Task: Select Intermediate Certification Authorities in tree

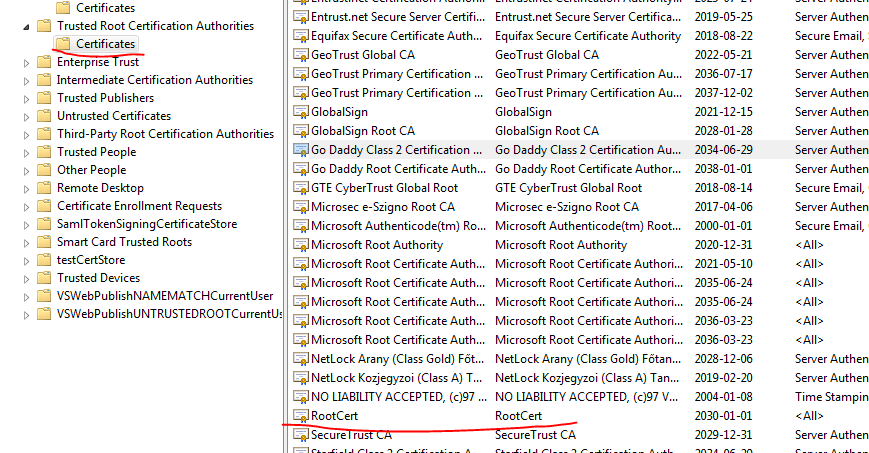Action: point(154,80)
